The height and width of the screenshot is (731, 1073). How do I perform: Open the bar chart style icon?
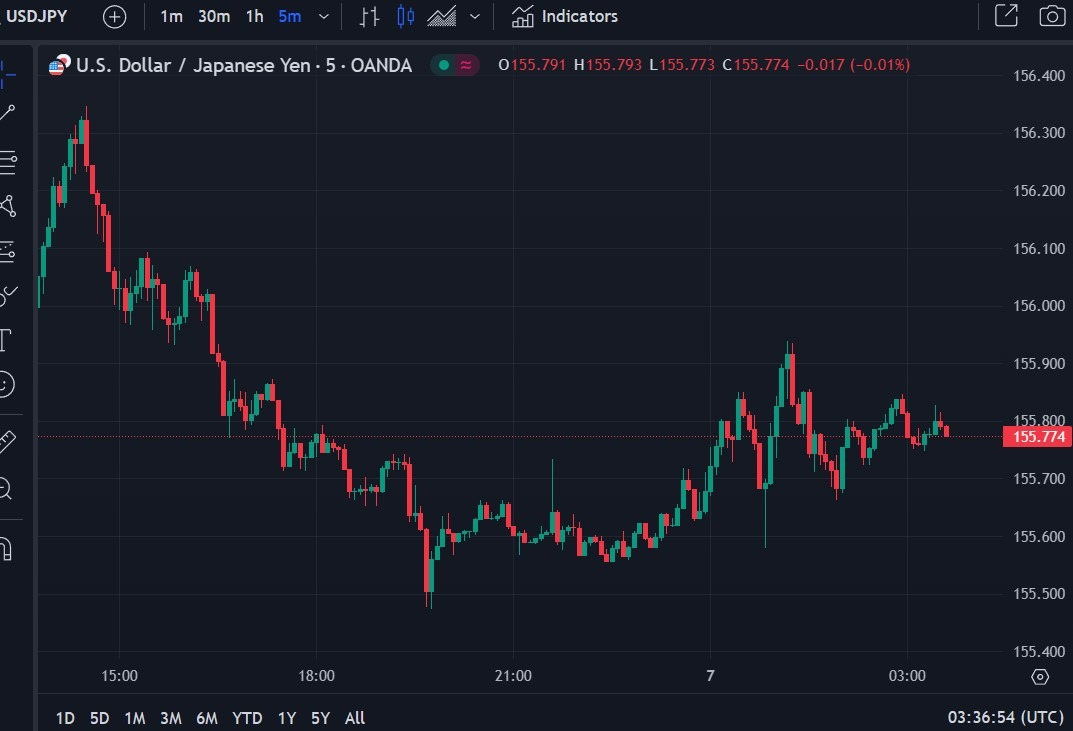pyautogui.click(x=370, y=16)
